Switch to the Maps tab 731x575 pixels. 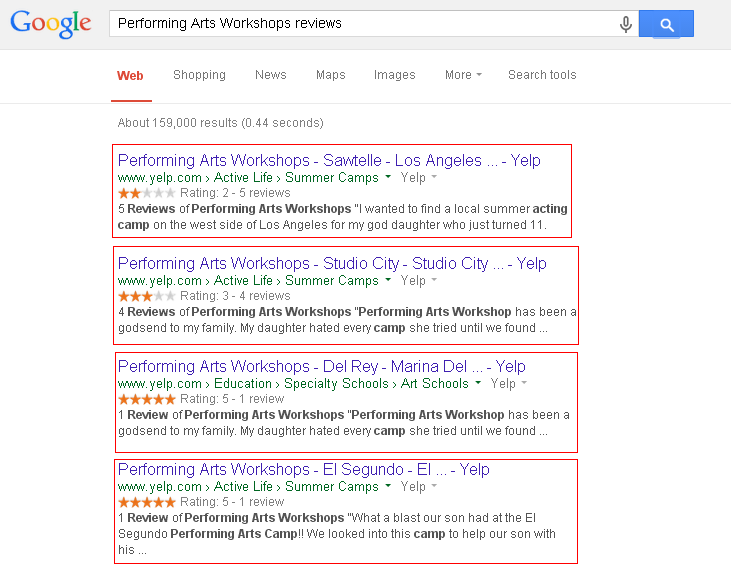coord(330,75)
